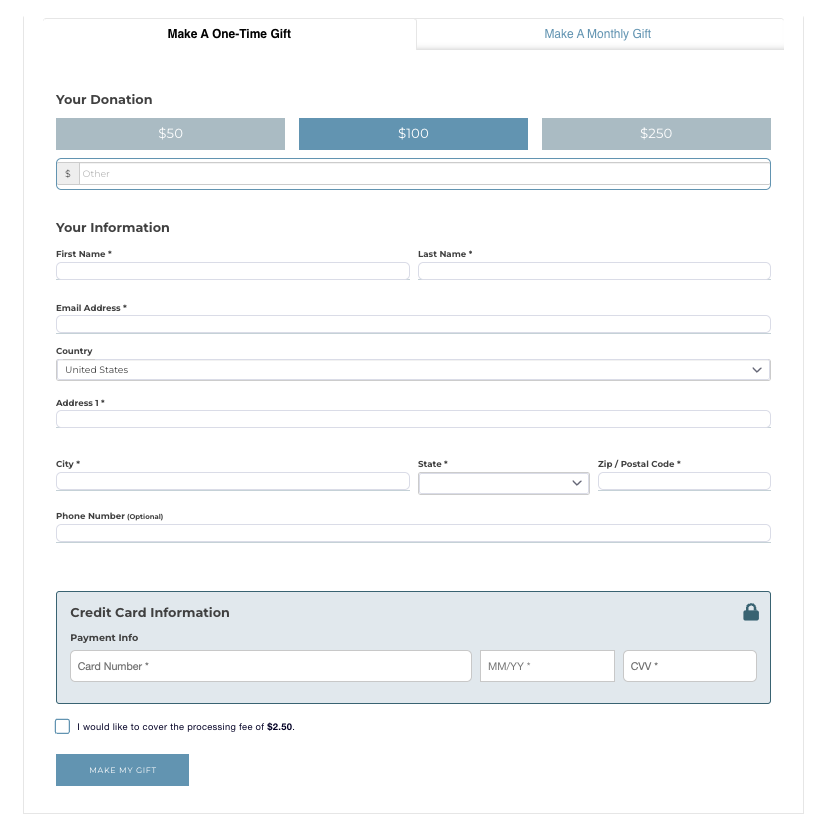Focus the City input field
The width and height of the screenshot is (818, 826).
click(x=232, y=482)
